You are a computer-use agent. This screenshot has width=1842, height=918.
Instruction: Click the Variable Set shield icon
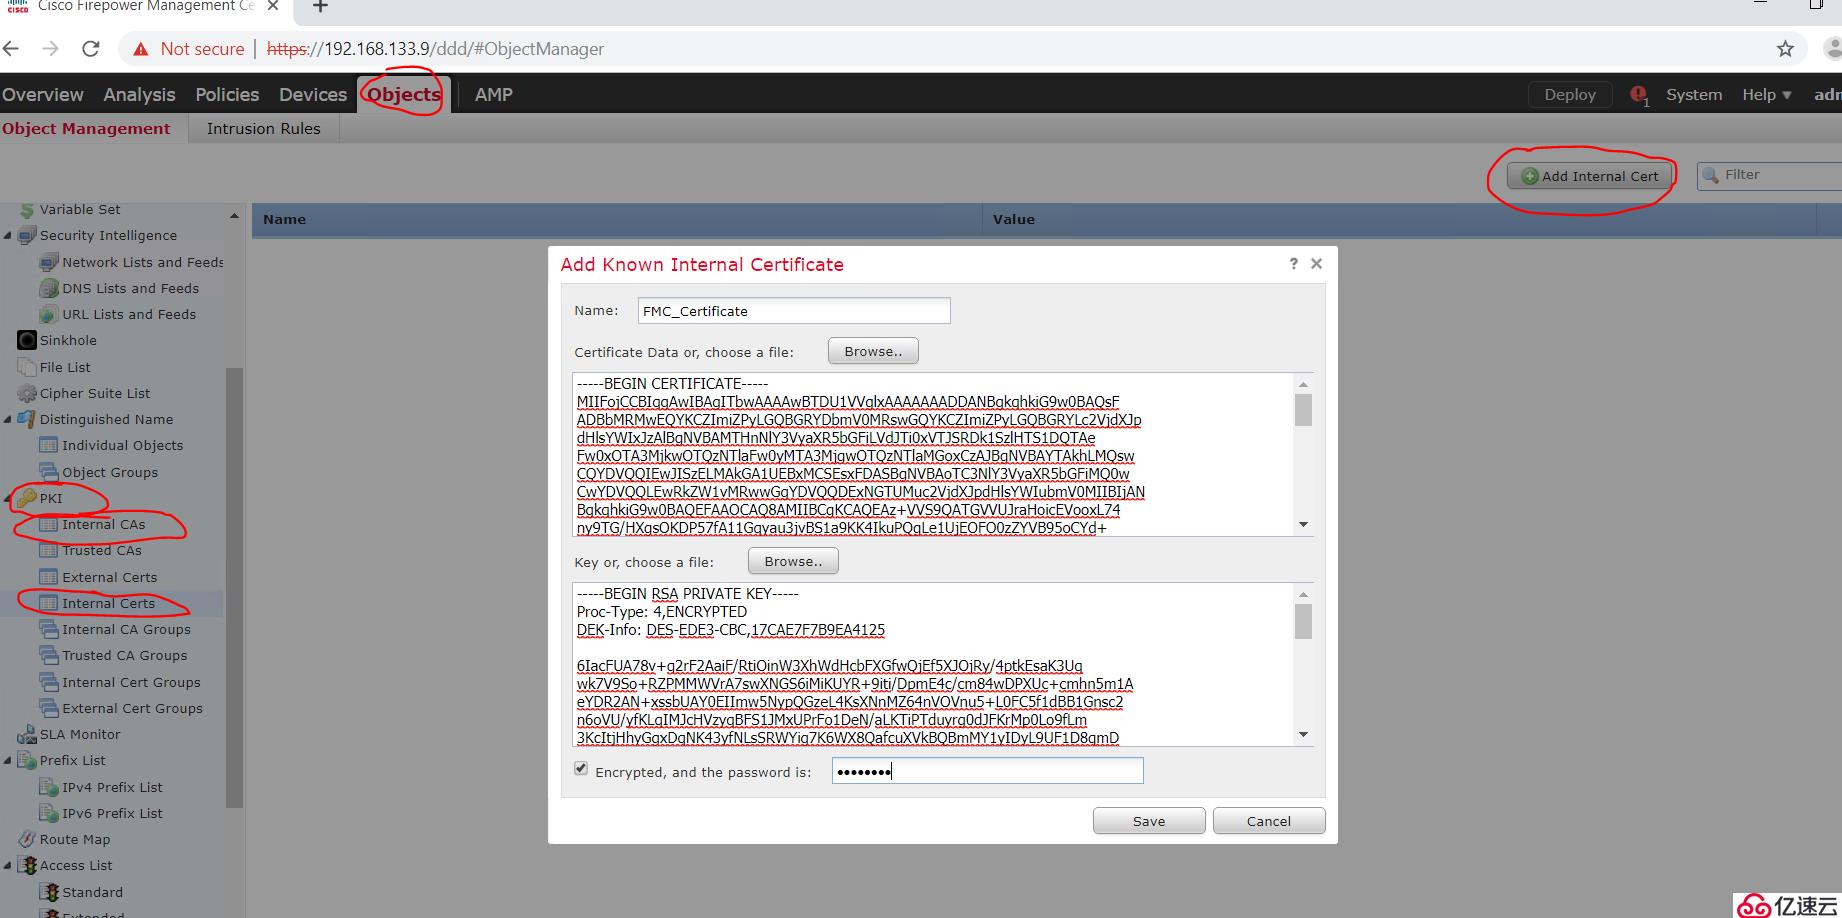27,210
